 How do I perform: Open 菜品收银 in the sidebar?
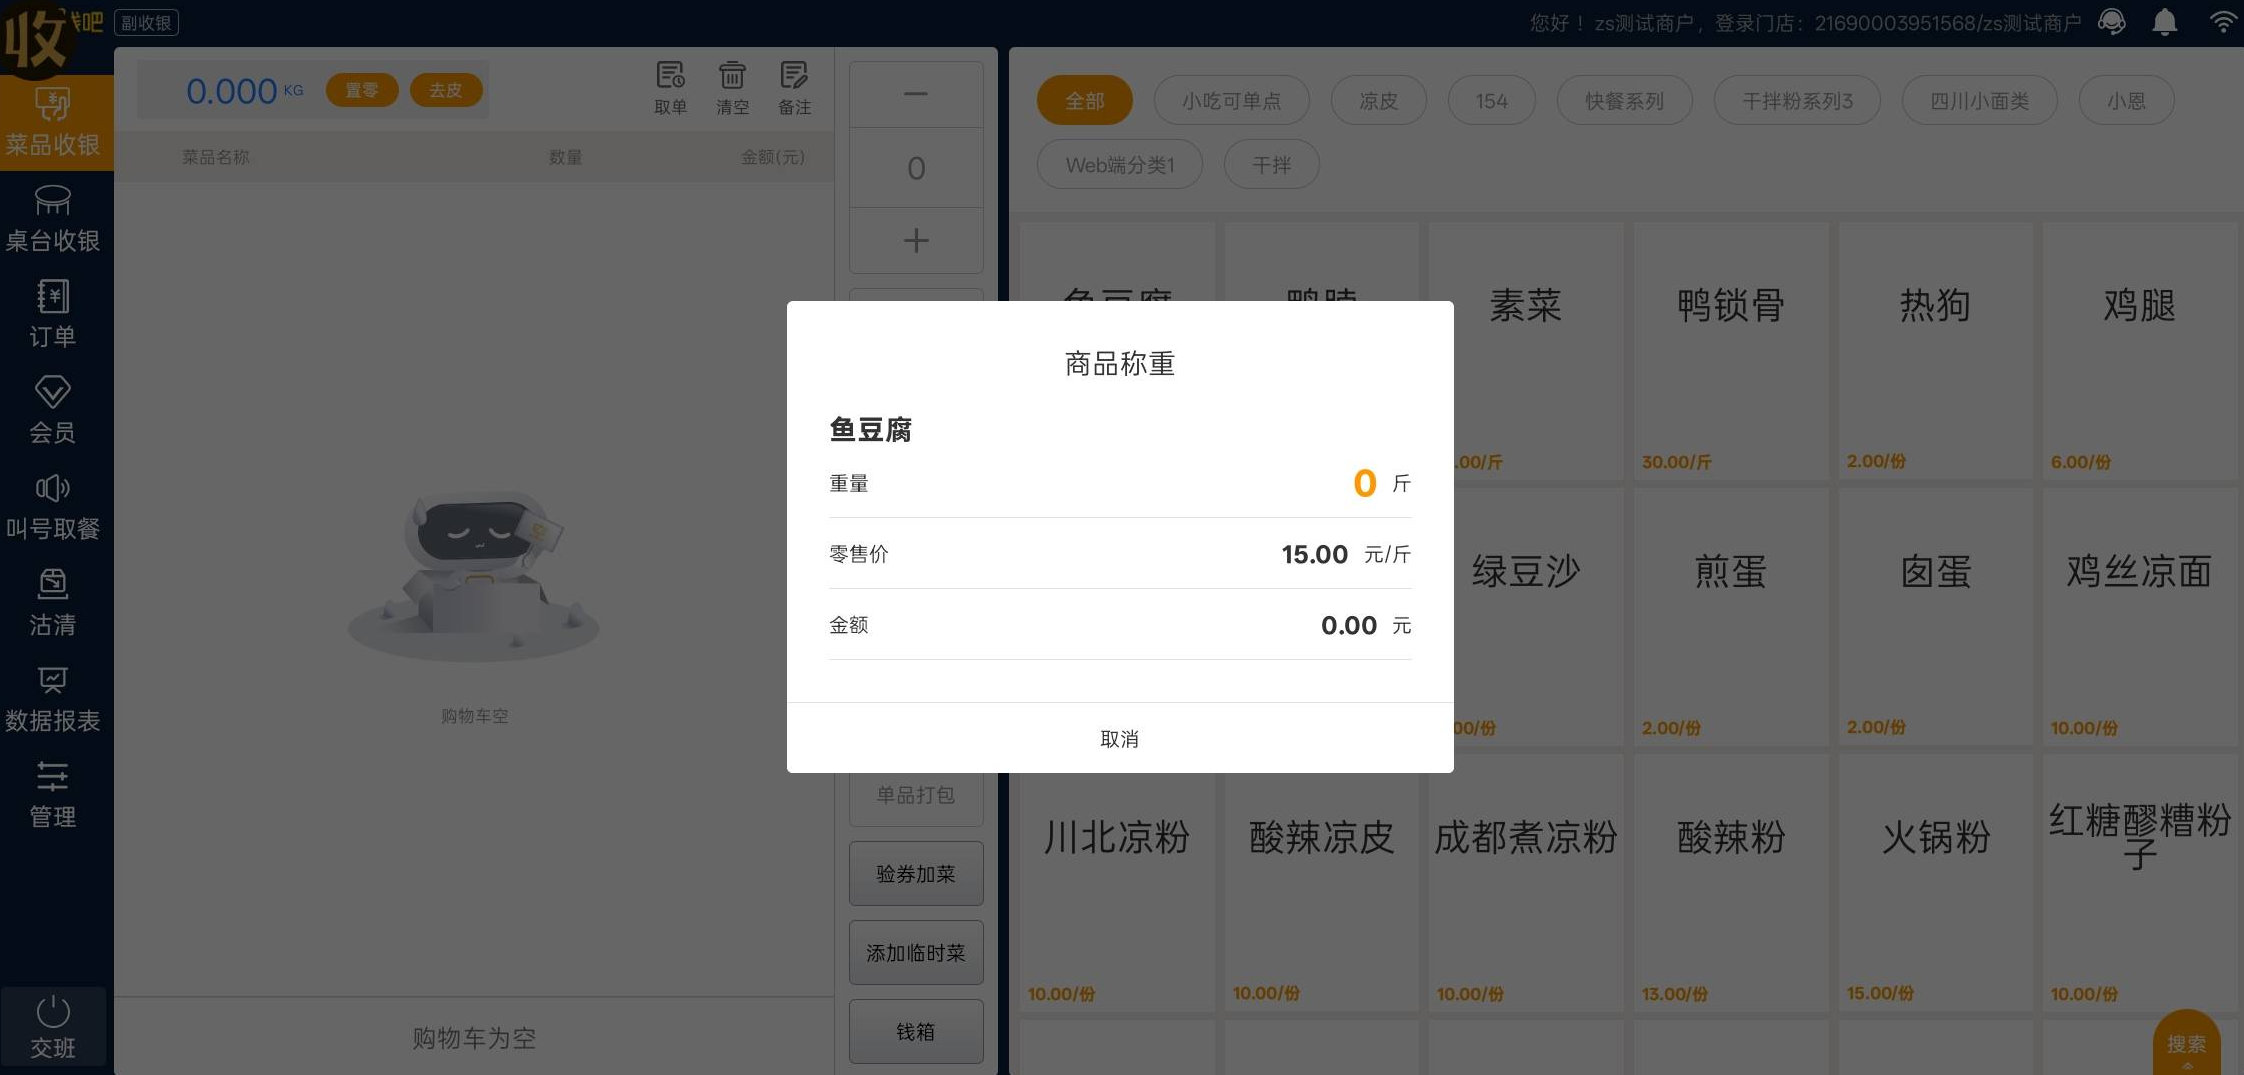(x=53, y=123)
